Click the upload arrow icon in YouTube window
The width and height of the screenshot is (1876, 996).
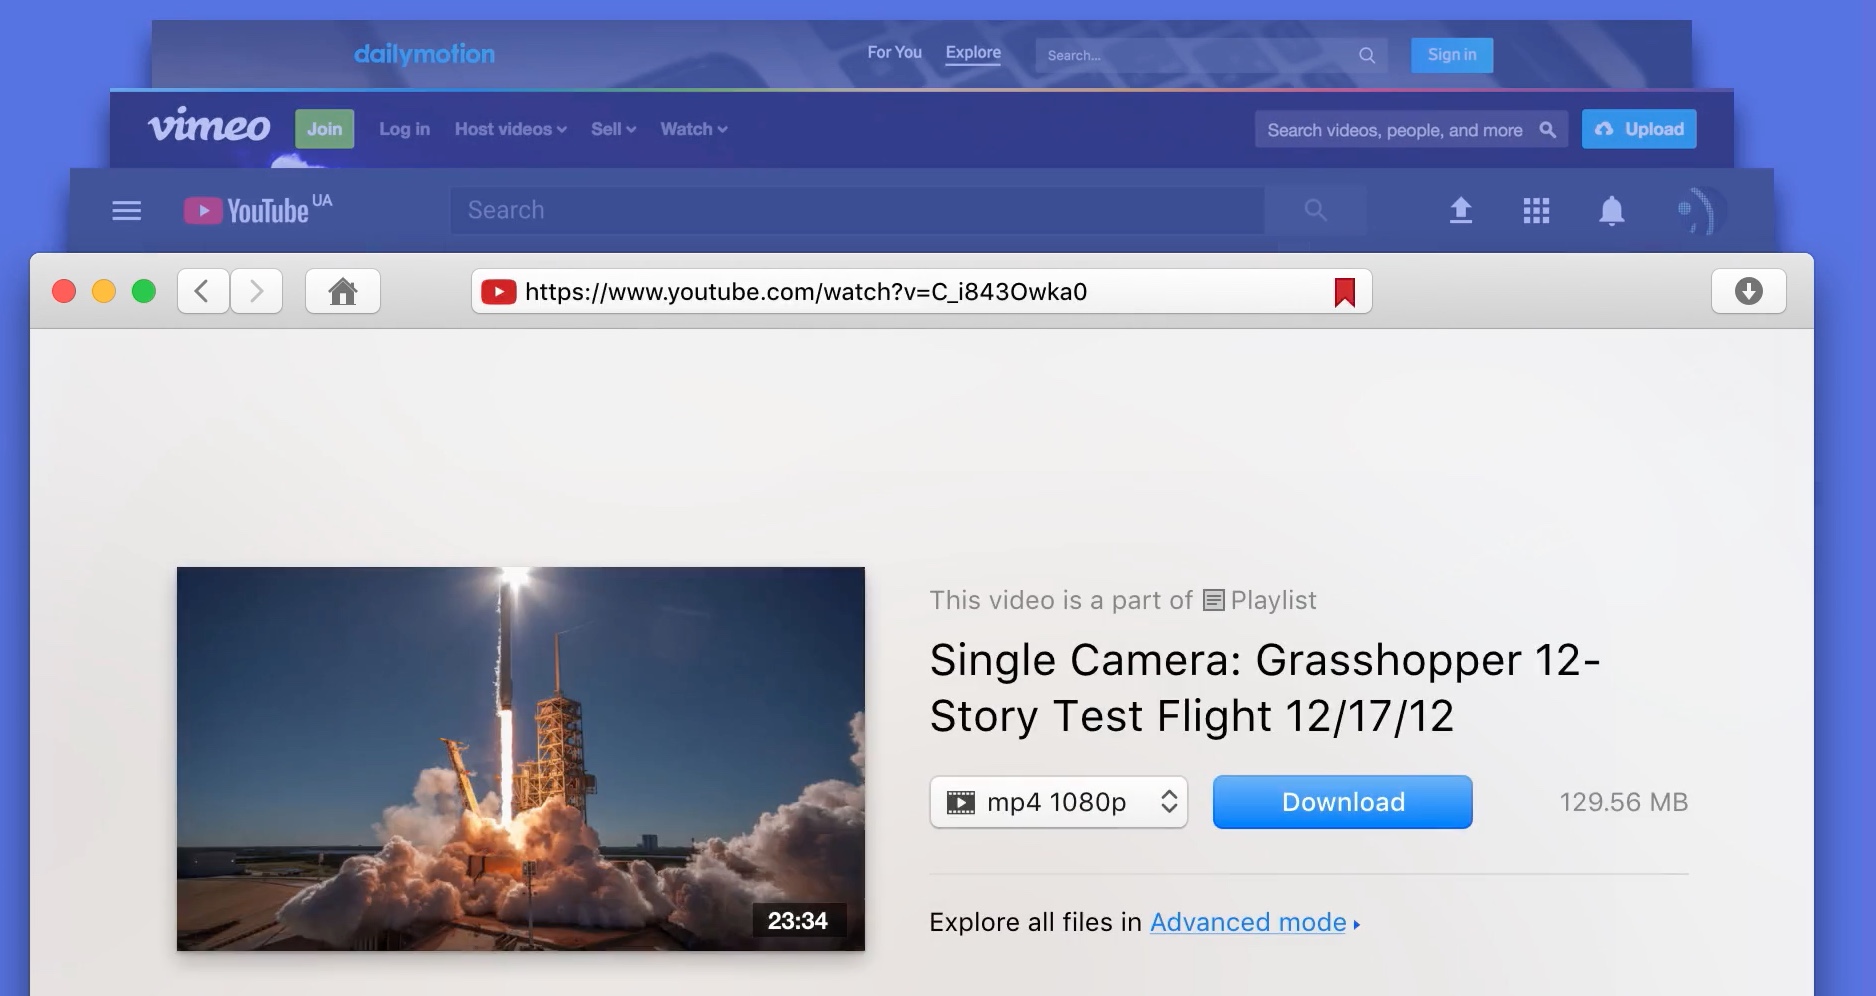click(x=1461, y=210)
